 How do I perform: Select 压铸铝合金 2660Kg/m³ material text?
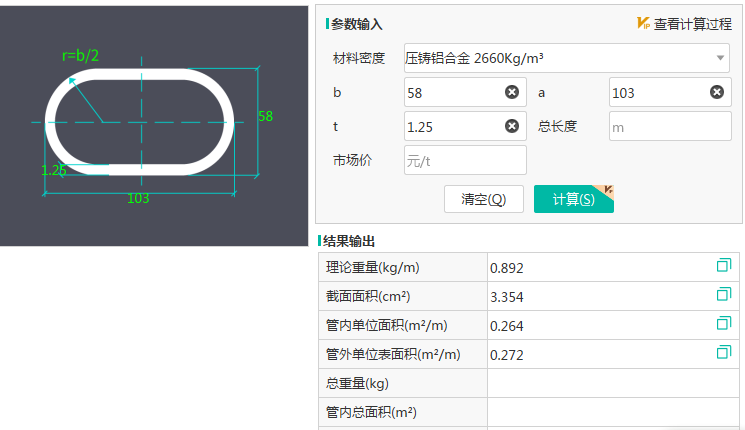coord(474,58)
